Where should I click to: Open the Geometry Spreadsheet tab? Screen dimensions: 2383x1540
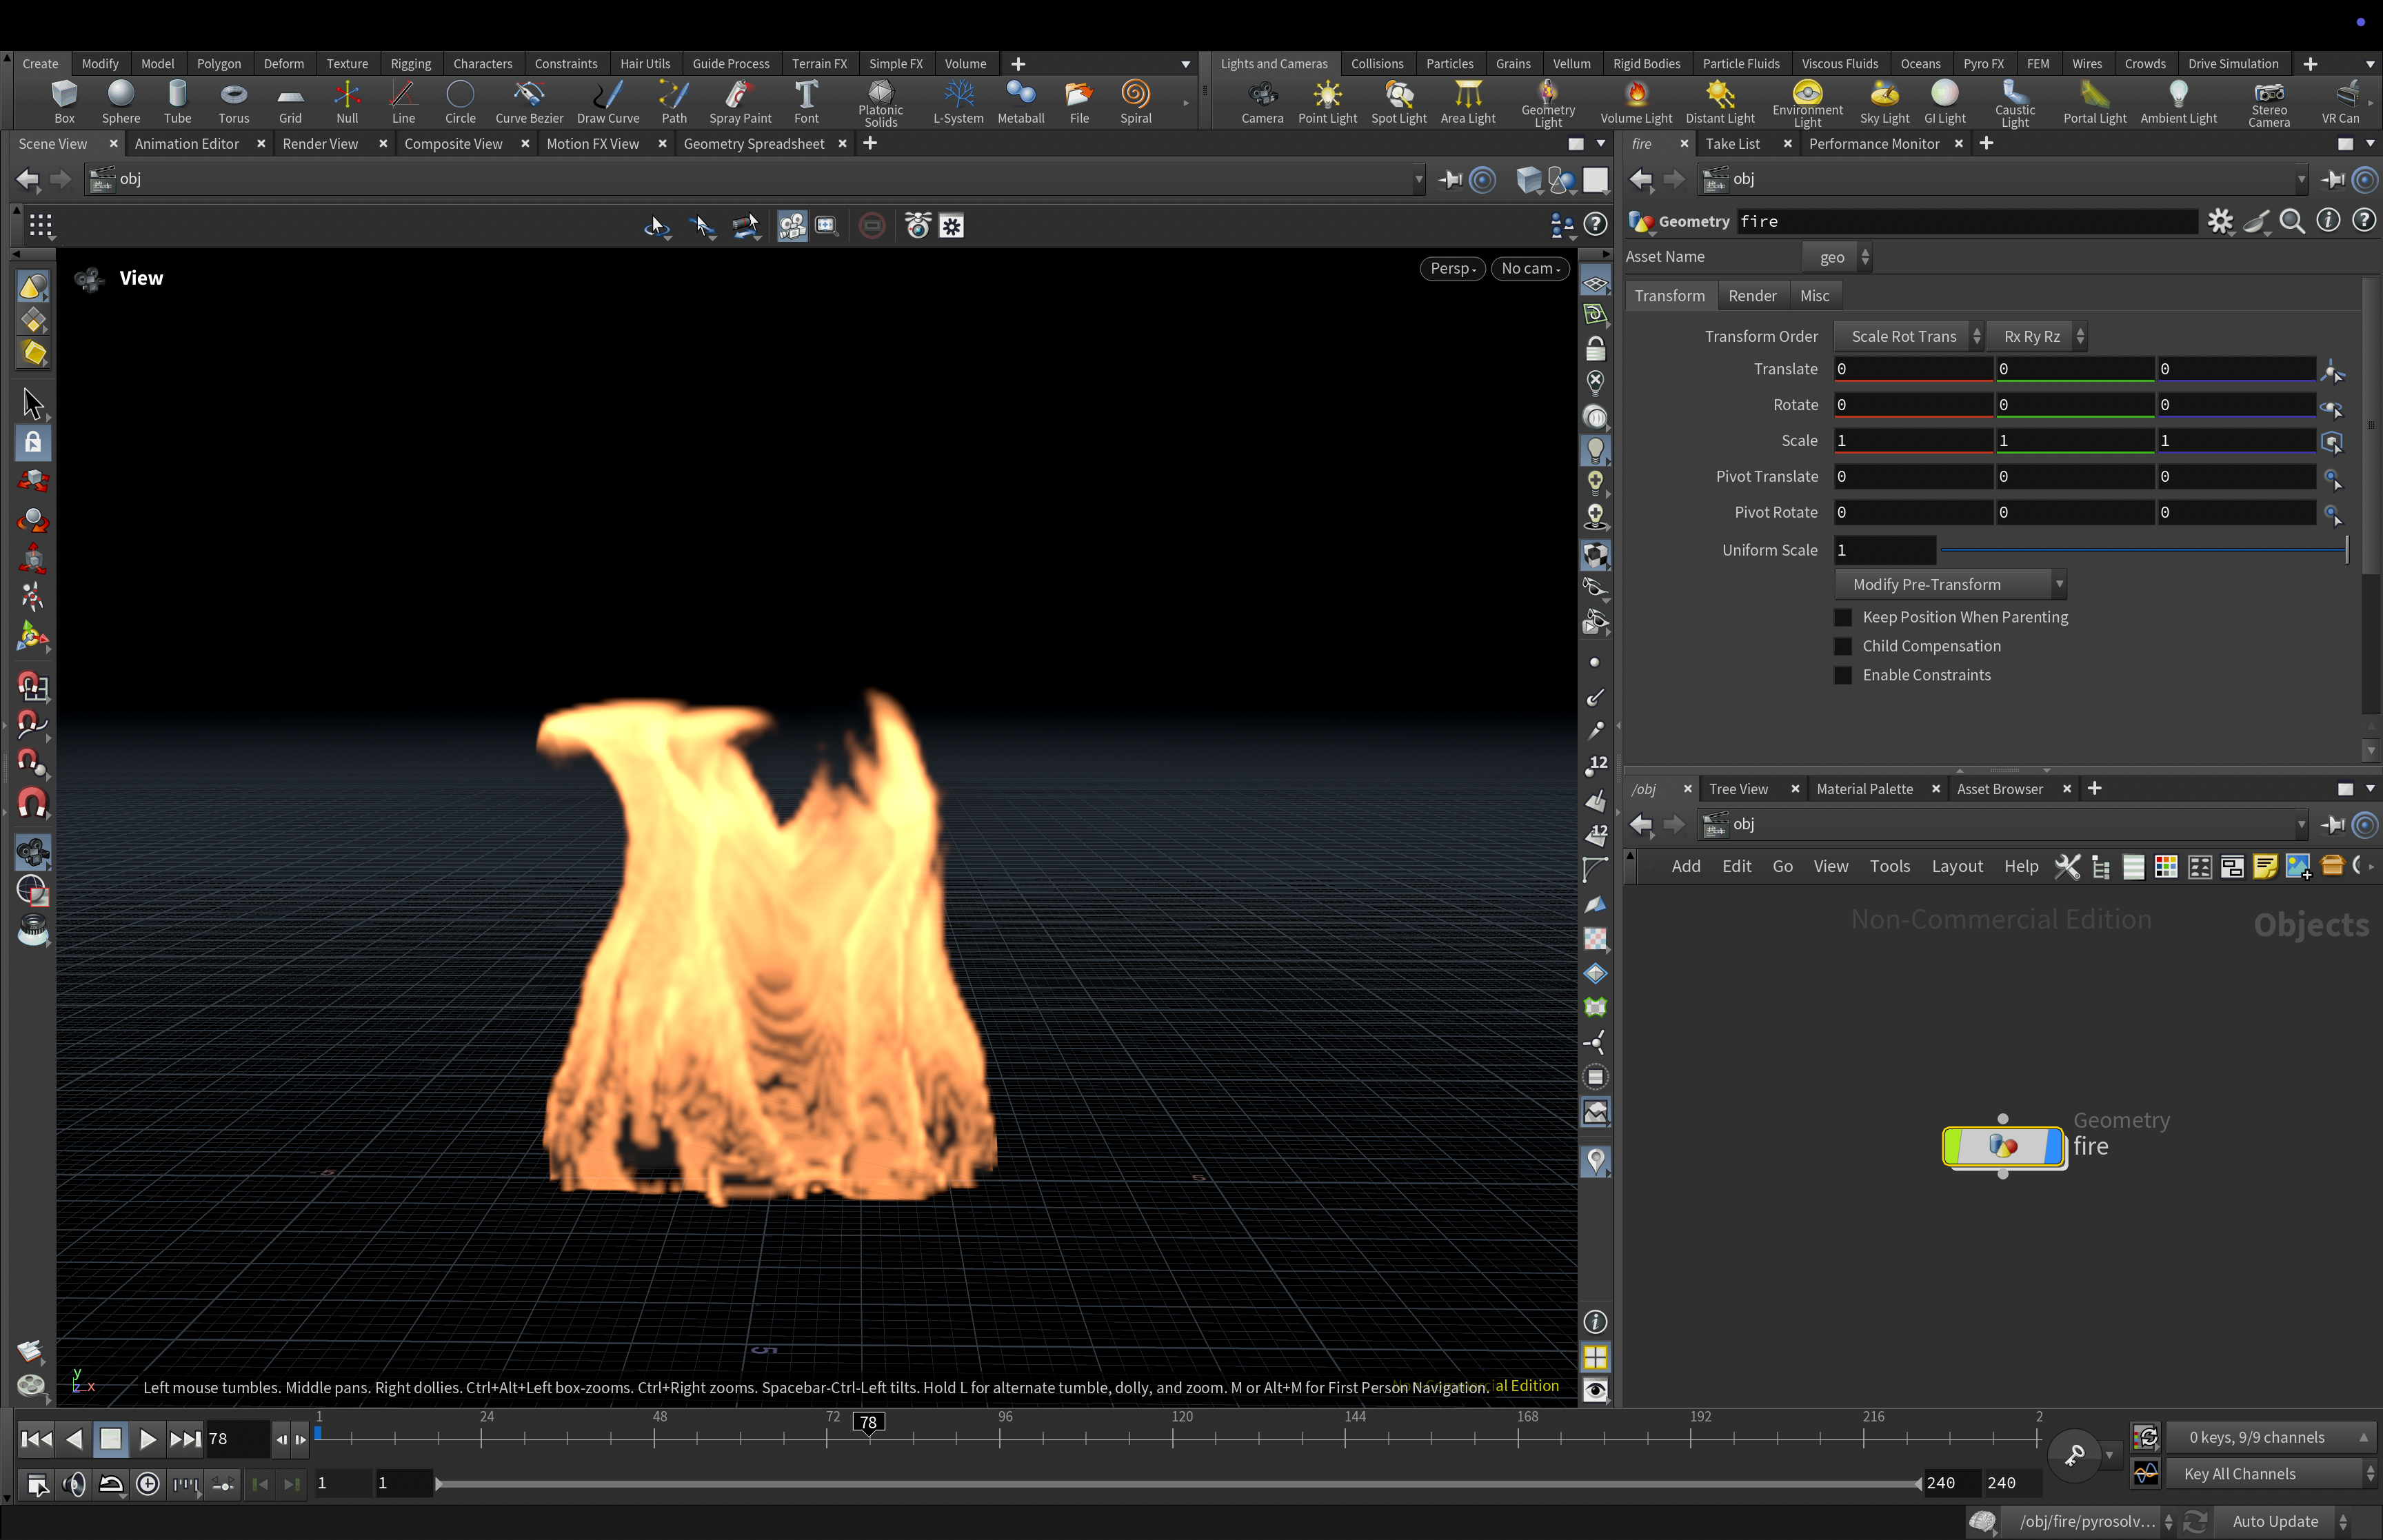(753, 144)
